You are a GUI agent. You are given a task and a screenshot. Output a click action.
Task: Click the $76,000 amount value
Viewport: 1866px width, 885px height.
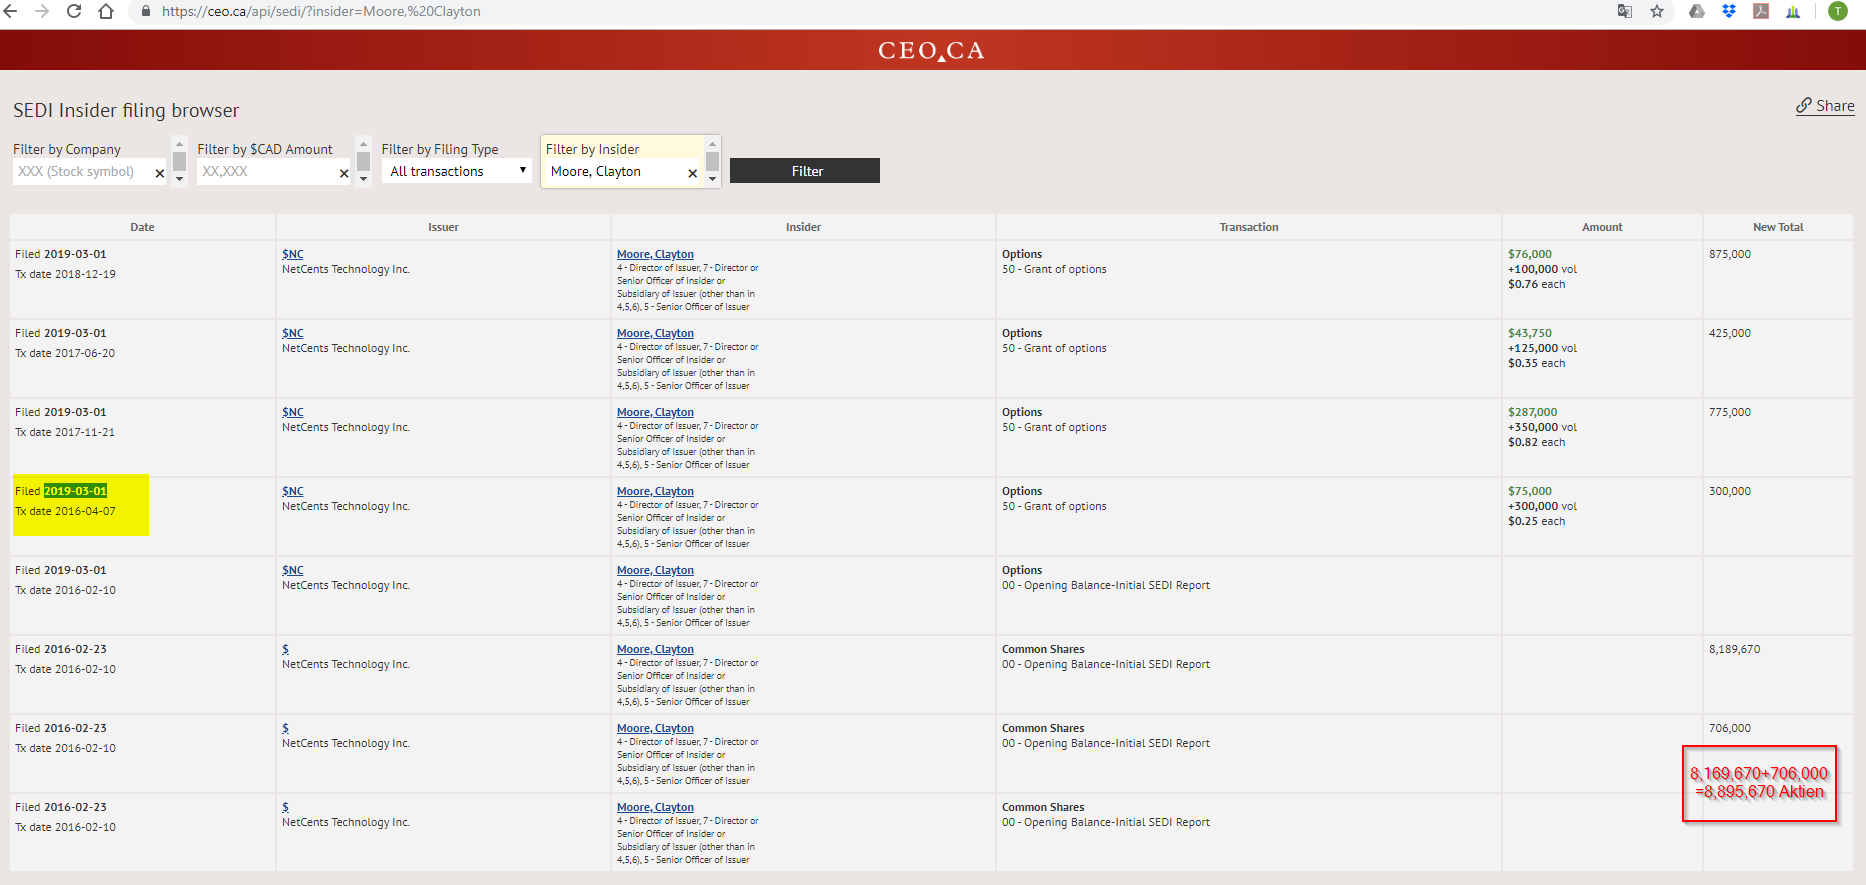(1530, 254)
